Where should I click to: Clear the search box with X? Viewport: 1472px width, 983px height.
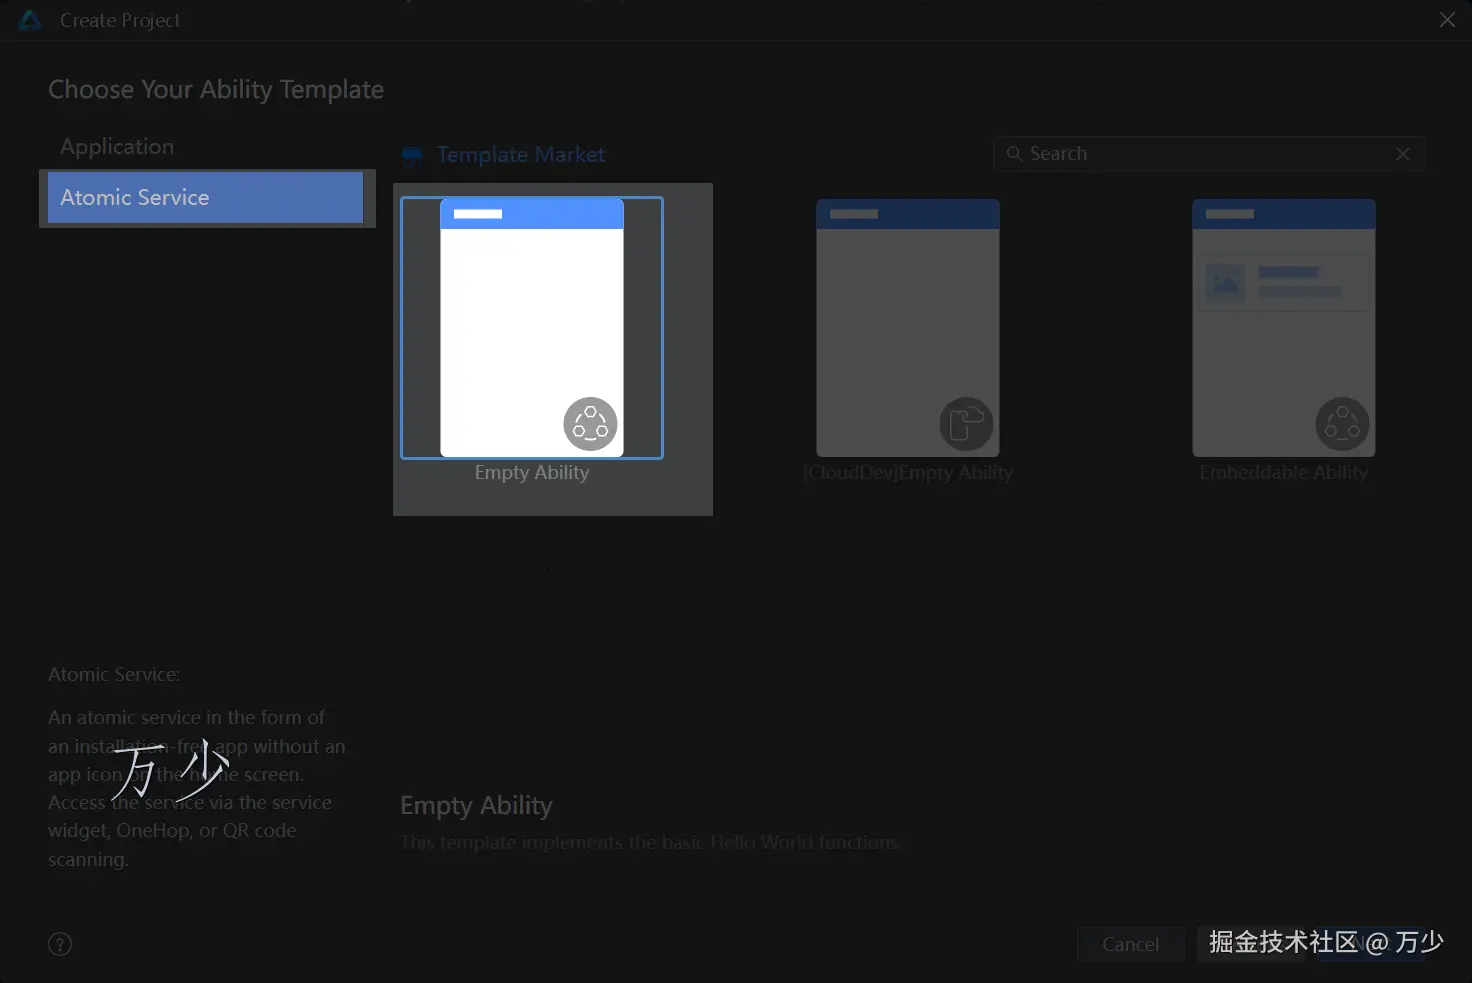[x=1403, y=154]
